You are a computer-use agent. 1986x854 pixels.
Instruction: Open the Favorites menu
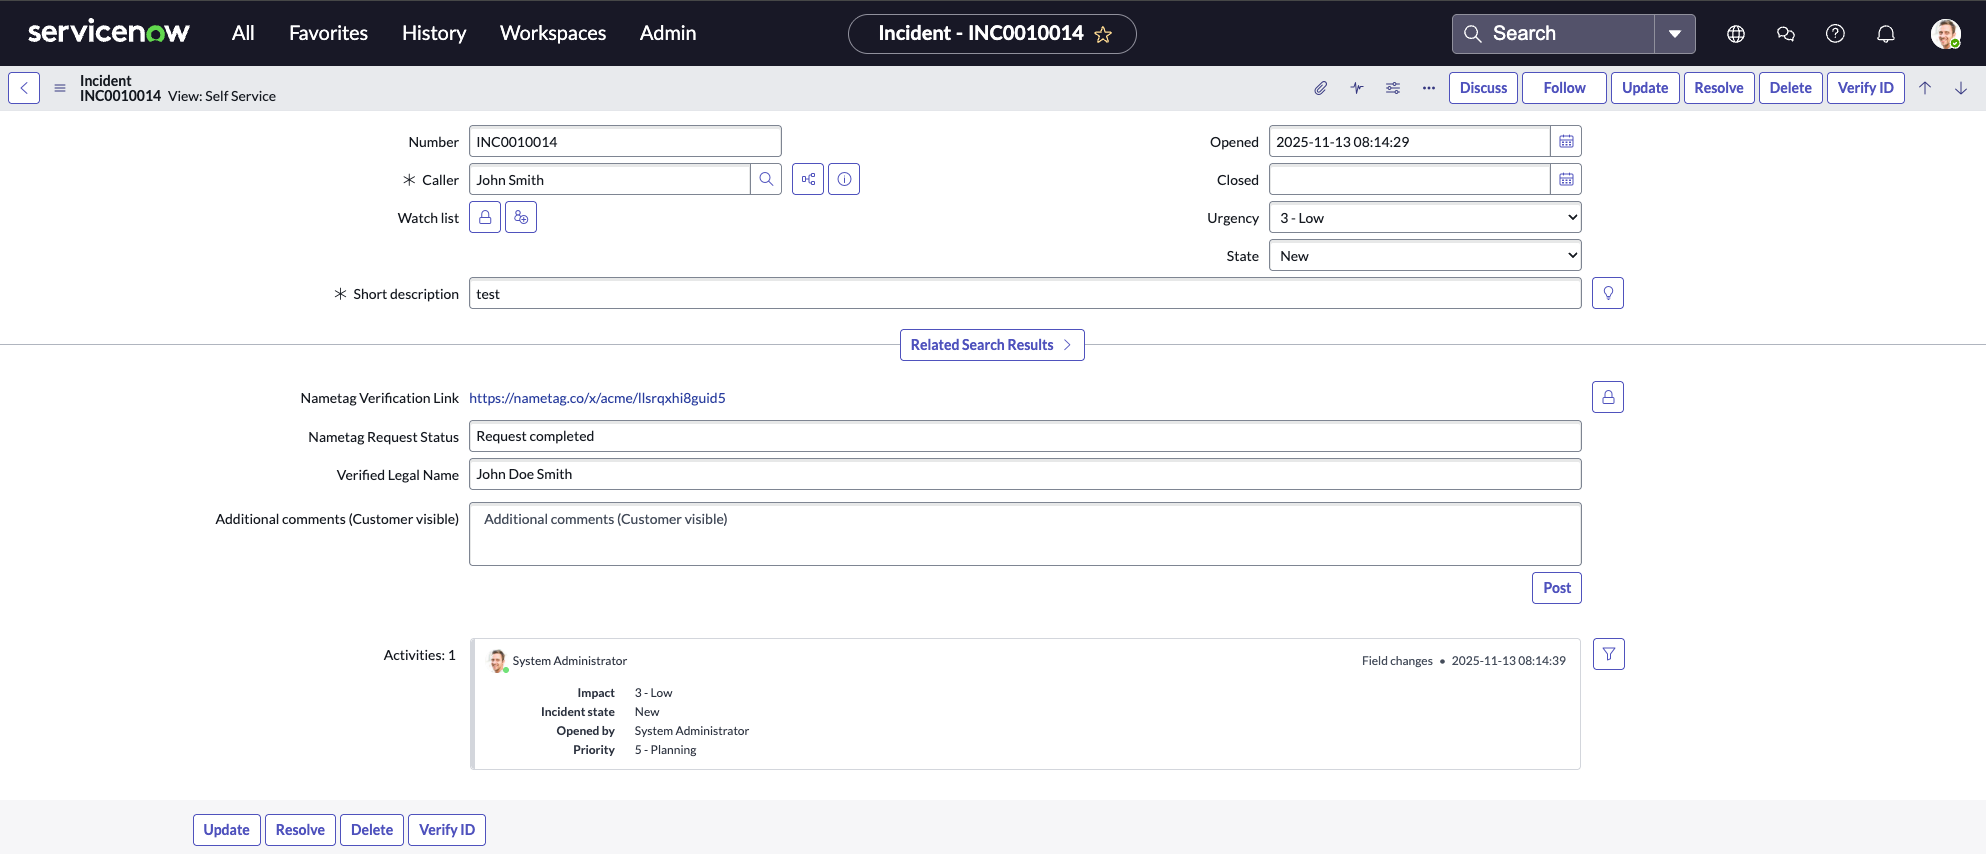click(328, 33)
